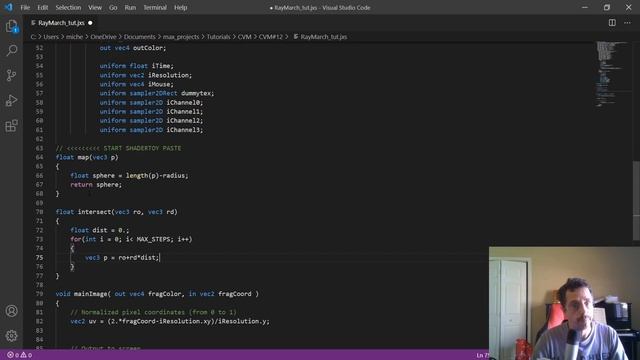Click the for loop line with MAX_STEPS
The height and width of the screenshot is (360, 640).
point(131,239)
